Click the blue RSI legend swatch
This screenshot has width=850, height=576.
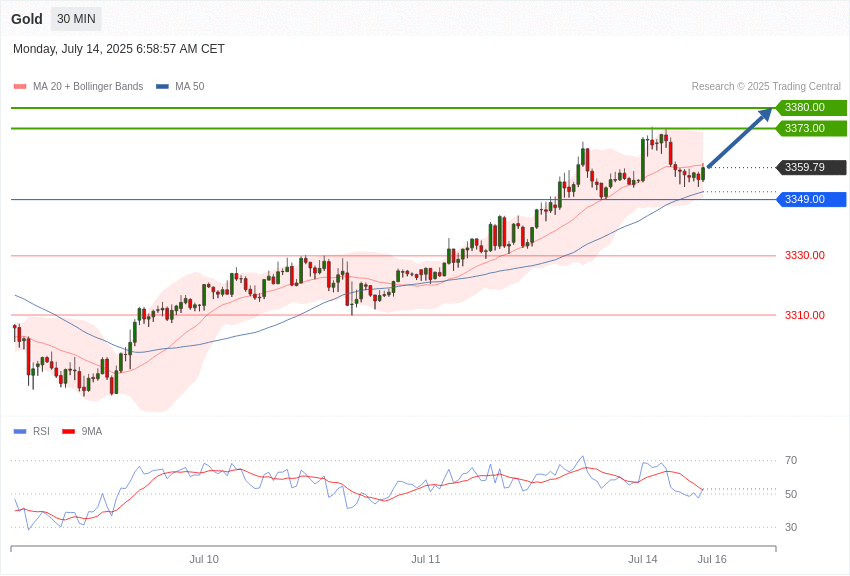coord(20,431)
